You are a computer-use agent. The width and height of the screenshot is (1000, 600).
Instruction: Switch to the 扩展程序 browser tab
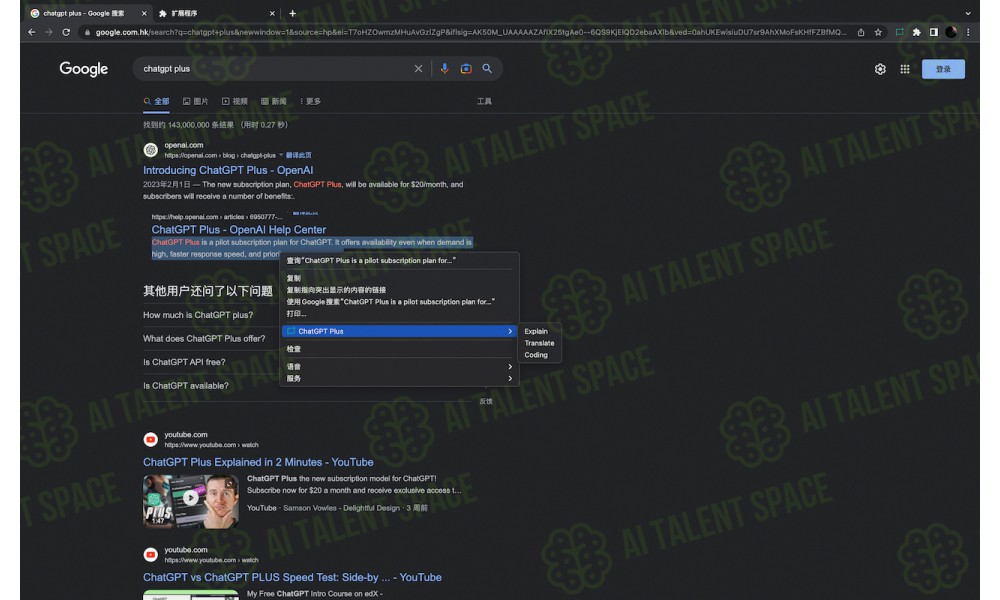(216, 13)
